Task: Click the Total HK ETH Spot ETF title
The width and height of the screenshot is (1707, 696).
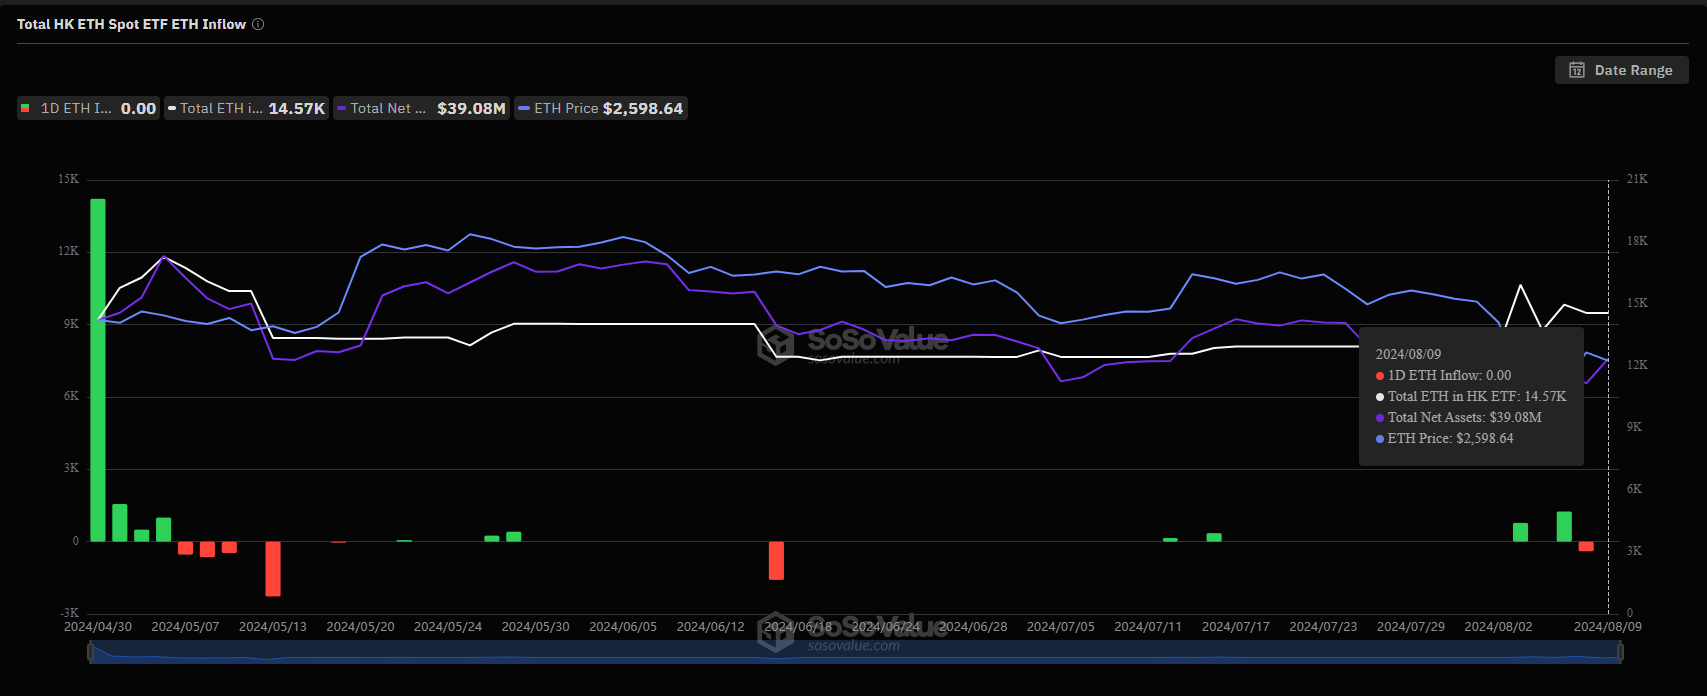Action: 131,24
